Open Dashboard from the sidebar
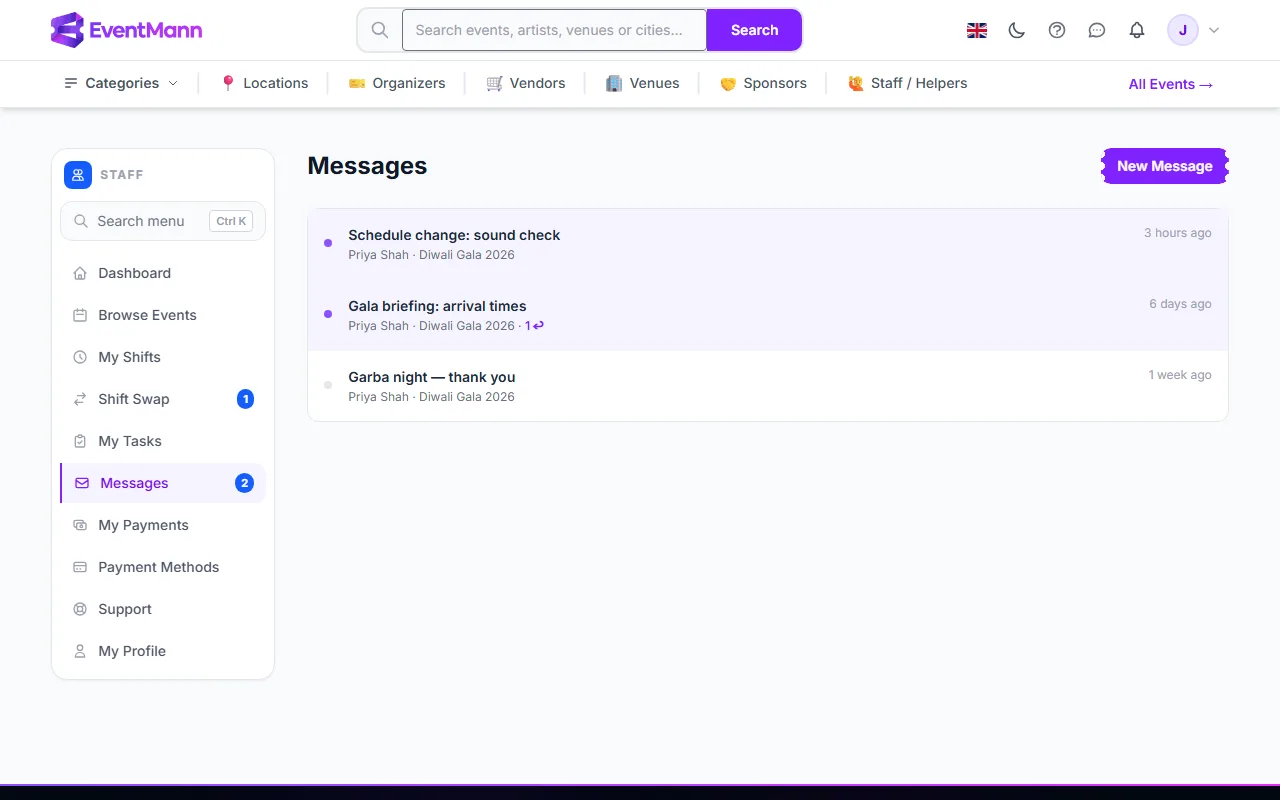Viewport: 1280px width, 800px height. (x=163, y=273)
